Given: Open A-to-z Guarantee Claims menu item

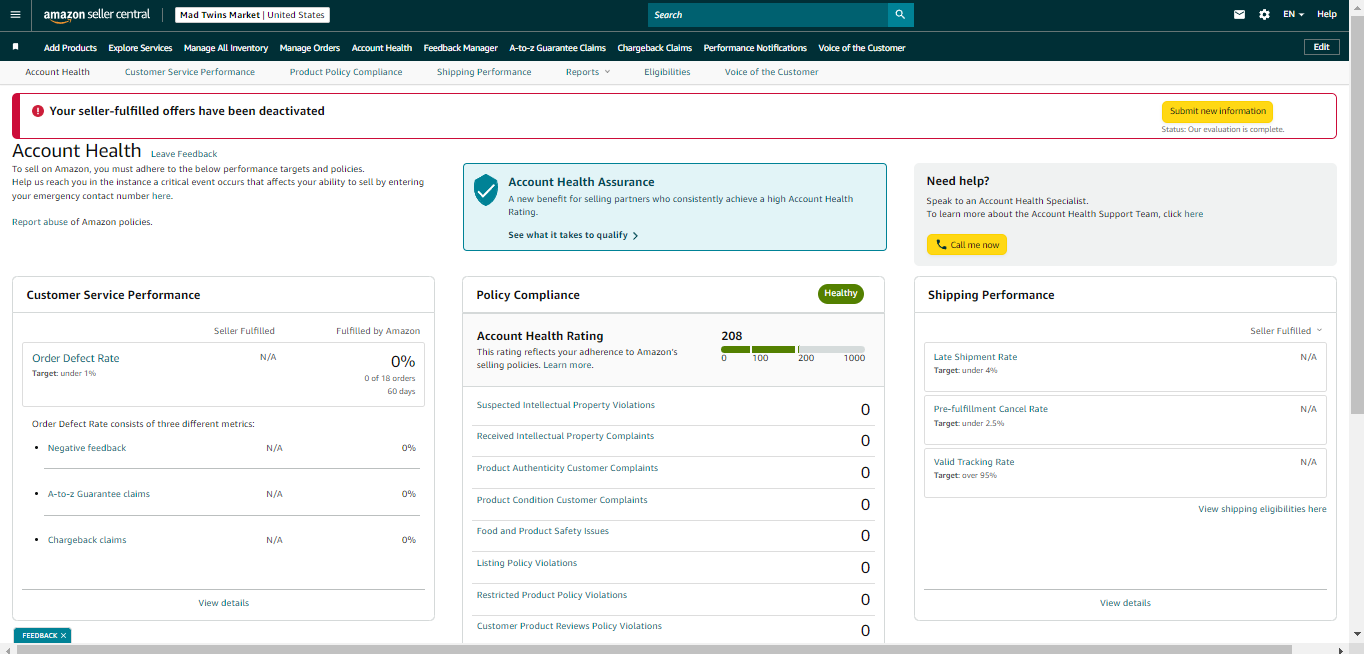Looking at the screenshot, I should pos(558,48).
